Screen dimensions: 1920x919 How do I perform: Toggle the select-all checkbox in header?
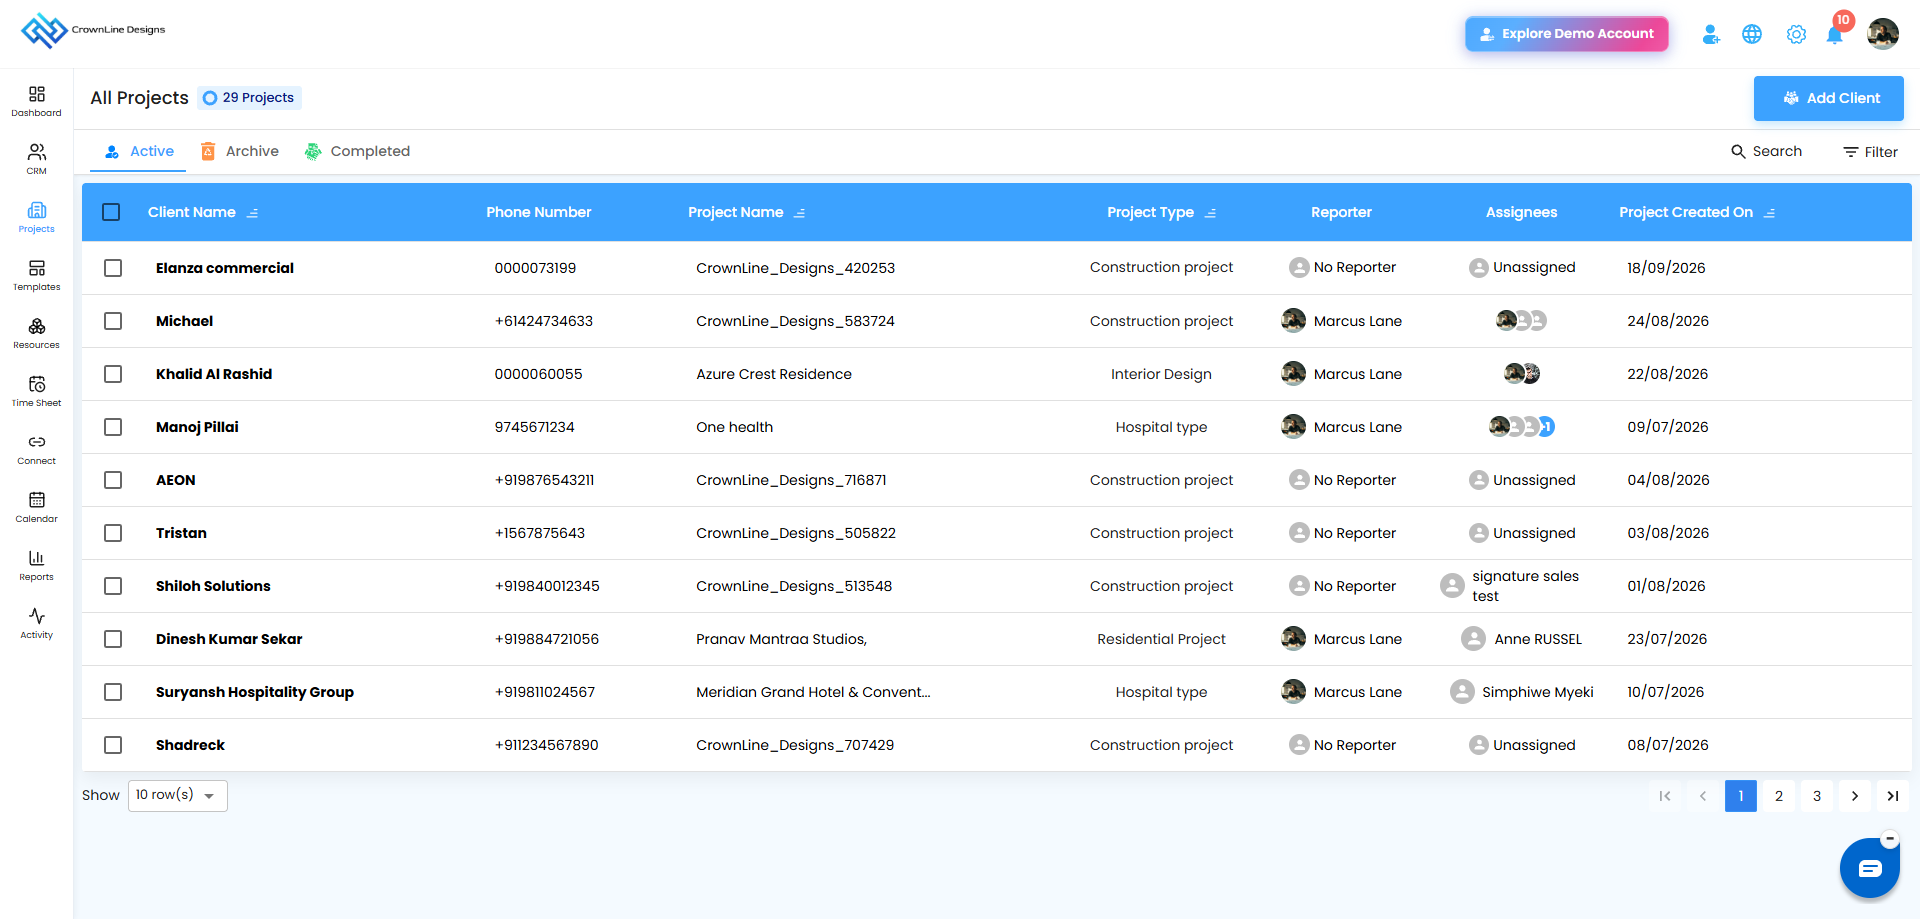tap(111, 212)
